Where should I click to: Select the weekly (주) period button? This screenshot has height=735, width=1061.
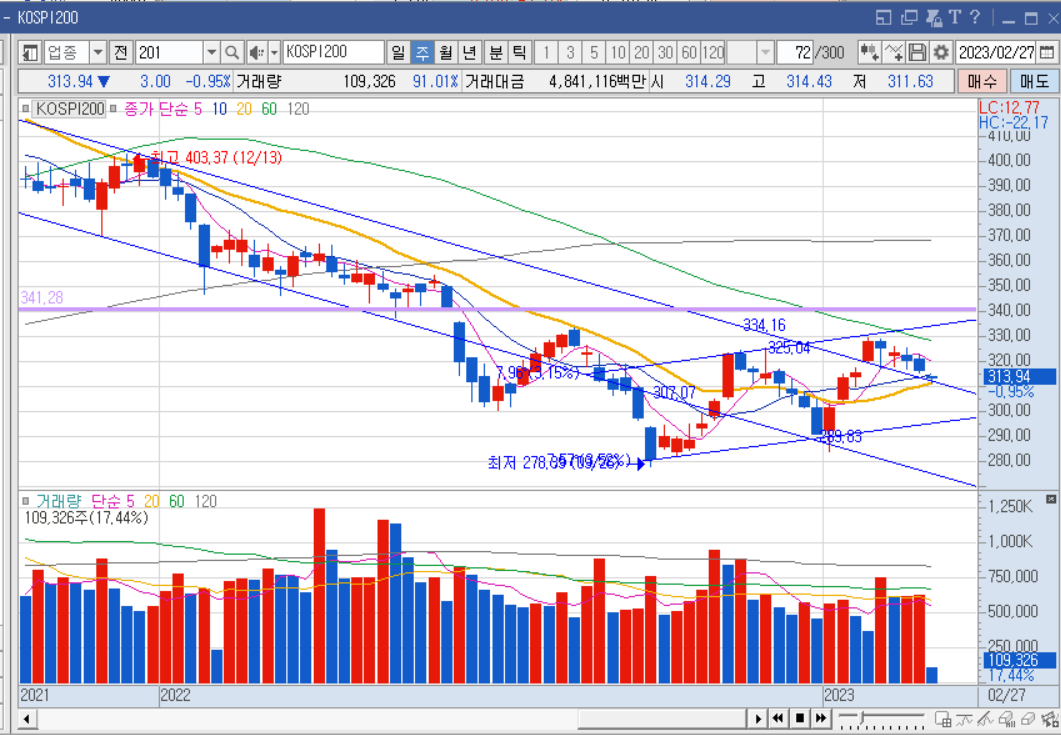coord(422,52)
